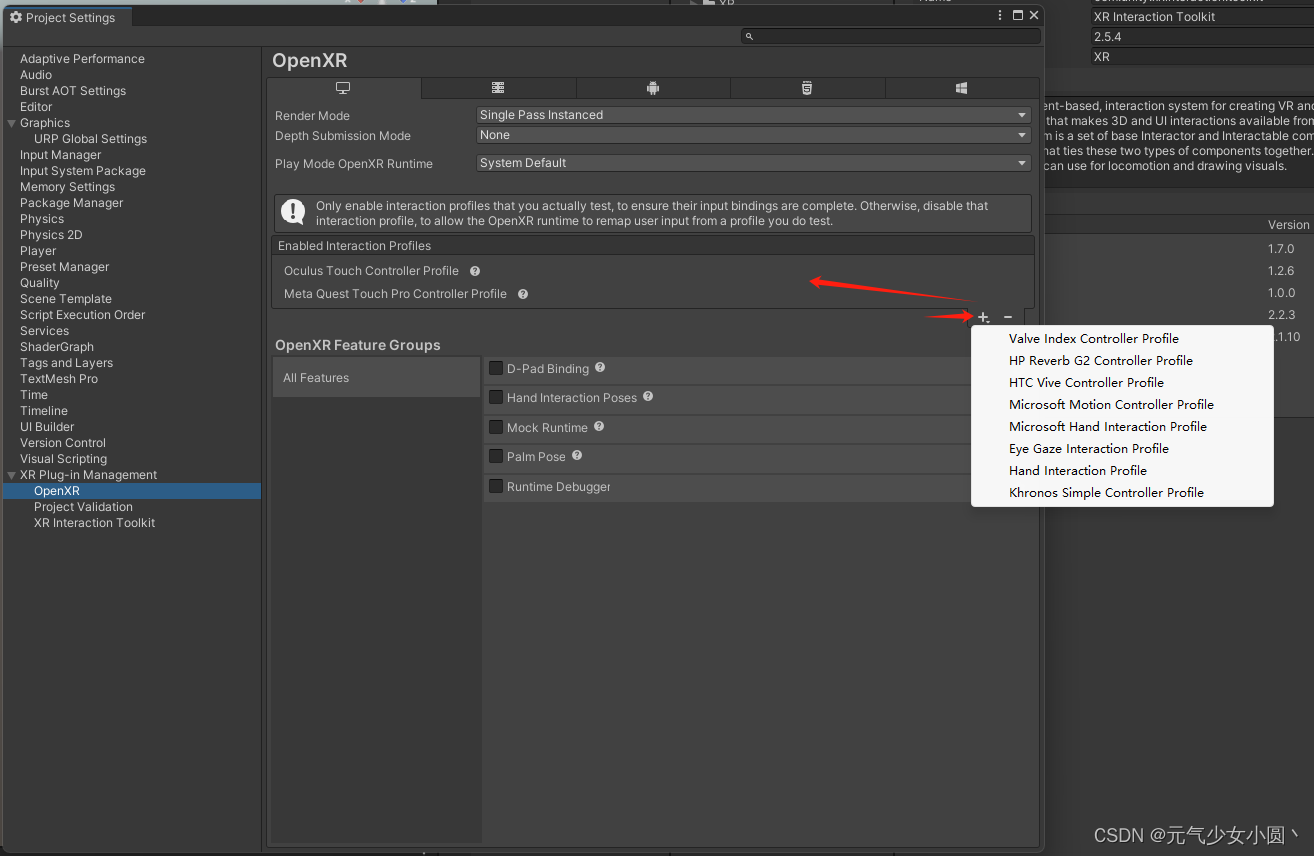Screen dimensions: 1314x856
Task: Open help icon next to Palm Pose
Action: pos(577,456)
